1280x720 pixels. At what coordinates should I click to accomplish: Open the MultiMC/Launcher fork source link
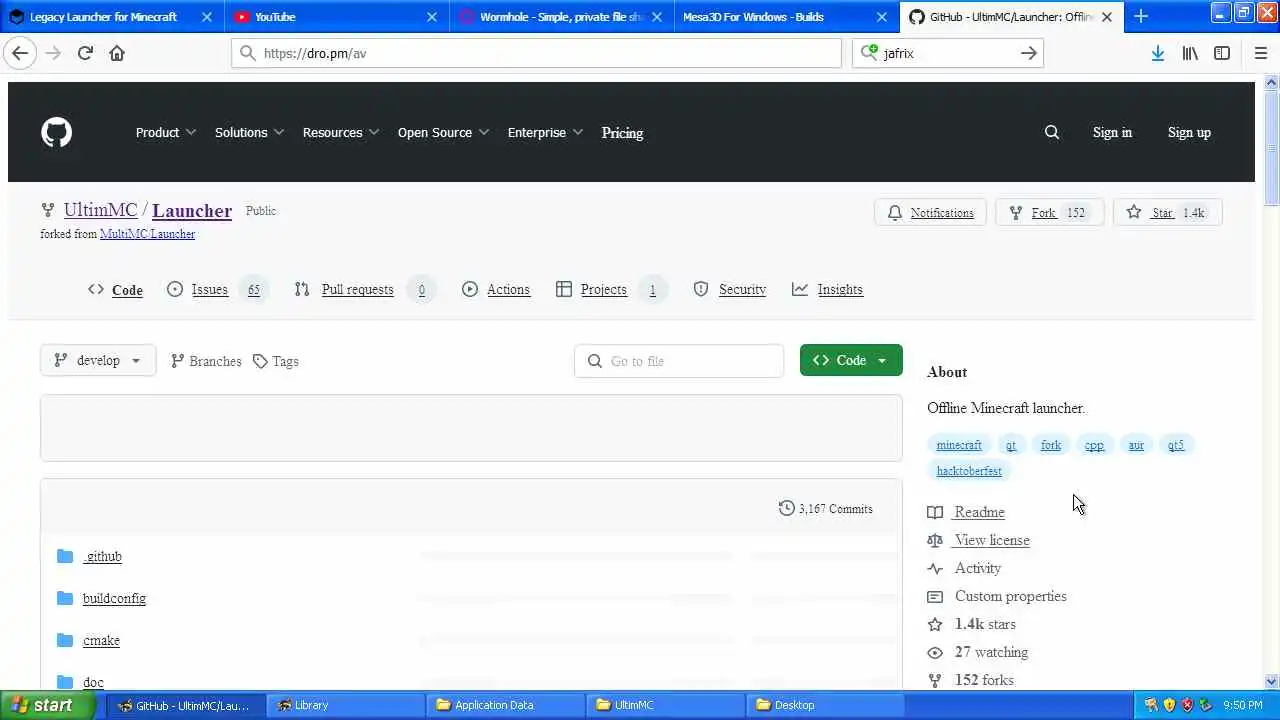click(x=147, y=234)
